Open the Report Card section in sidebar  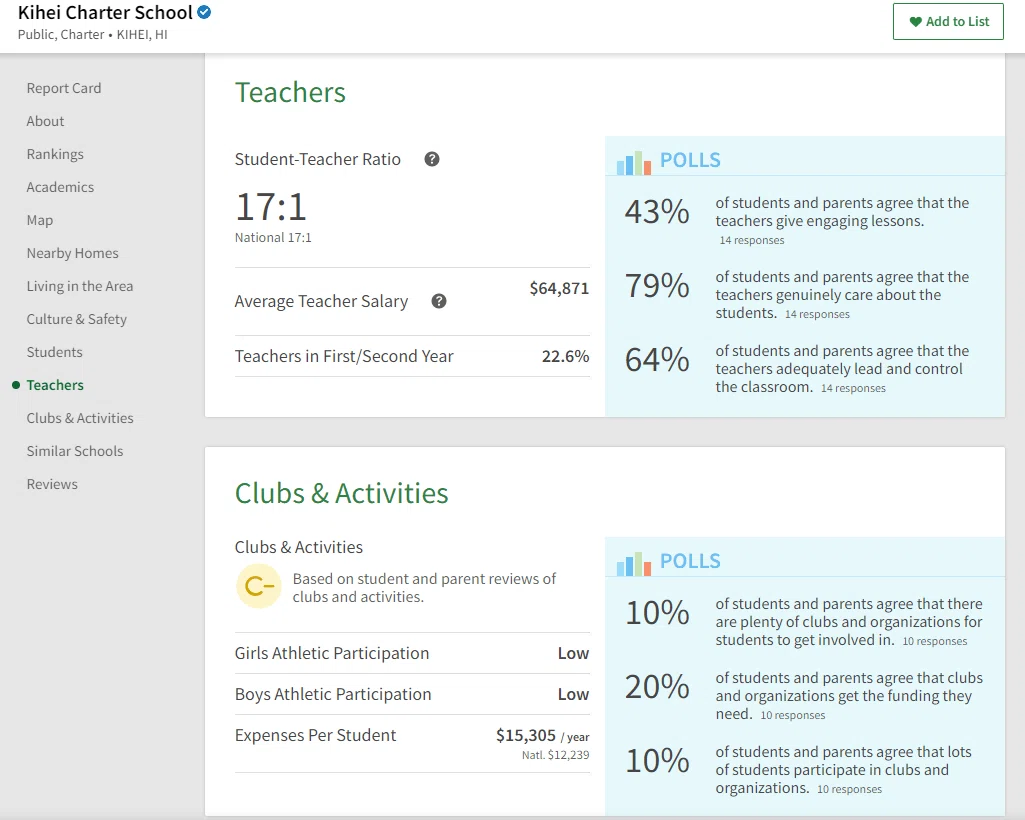[x=64, y=88]
